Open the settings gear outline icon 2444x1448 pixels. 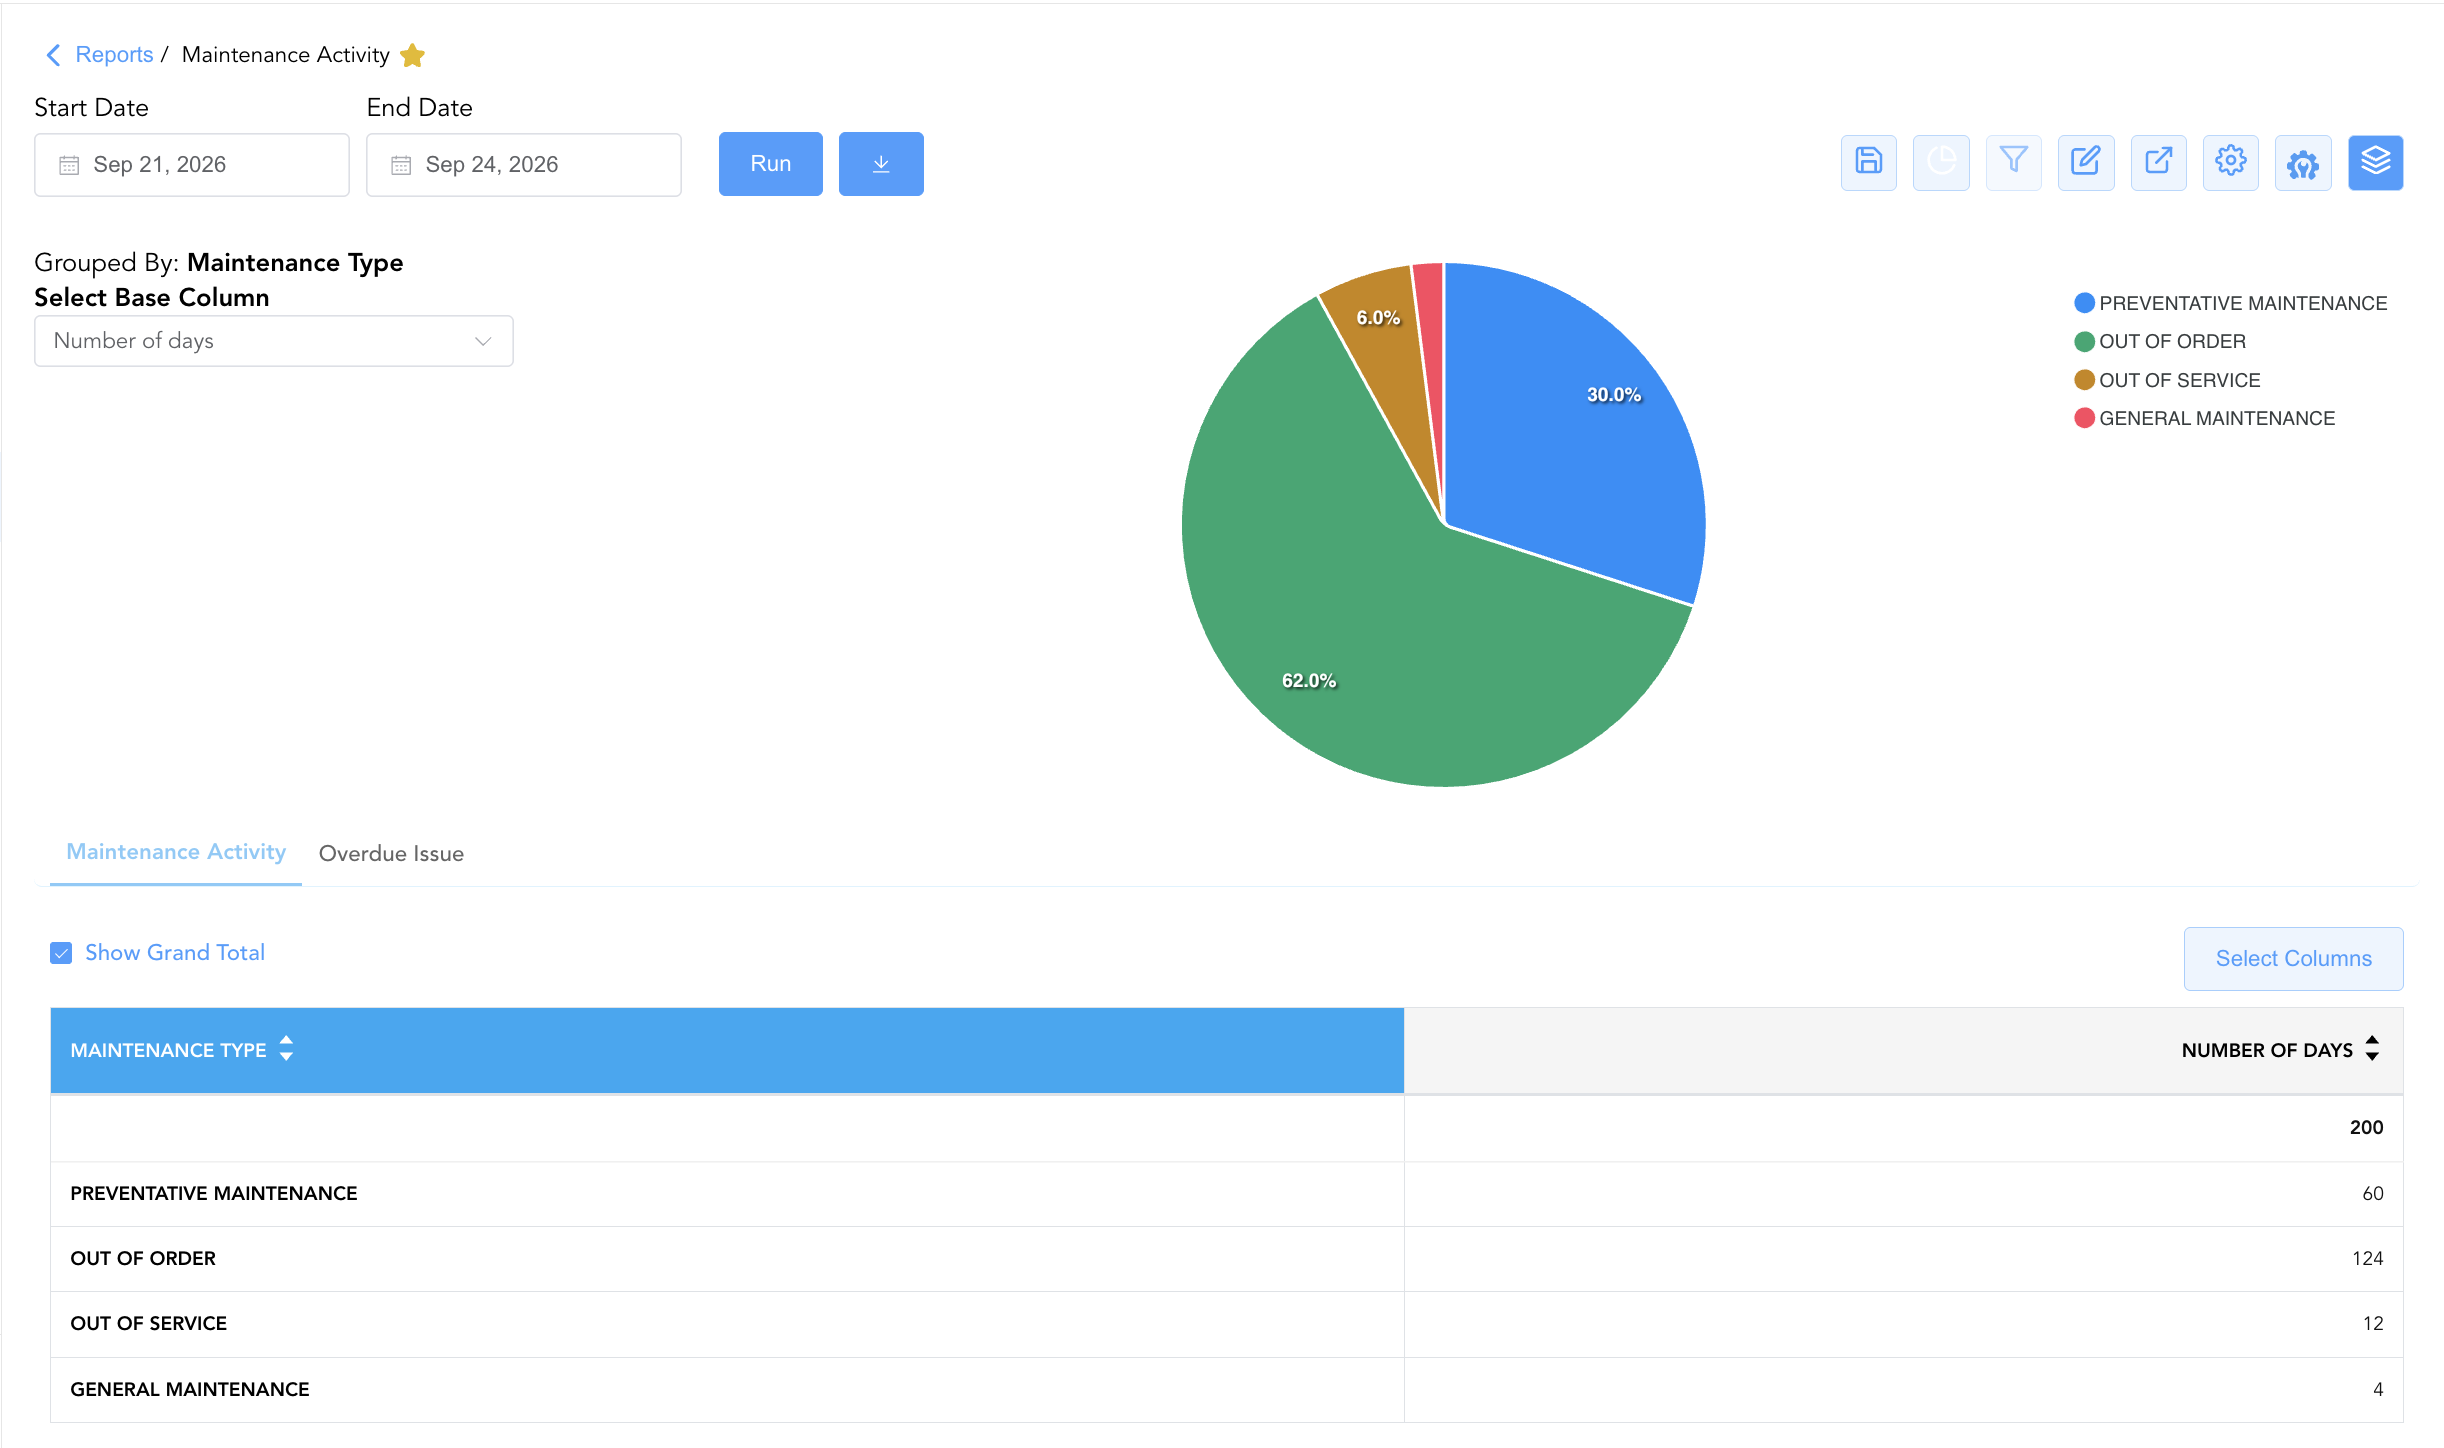(x=2231, y=162)
